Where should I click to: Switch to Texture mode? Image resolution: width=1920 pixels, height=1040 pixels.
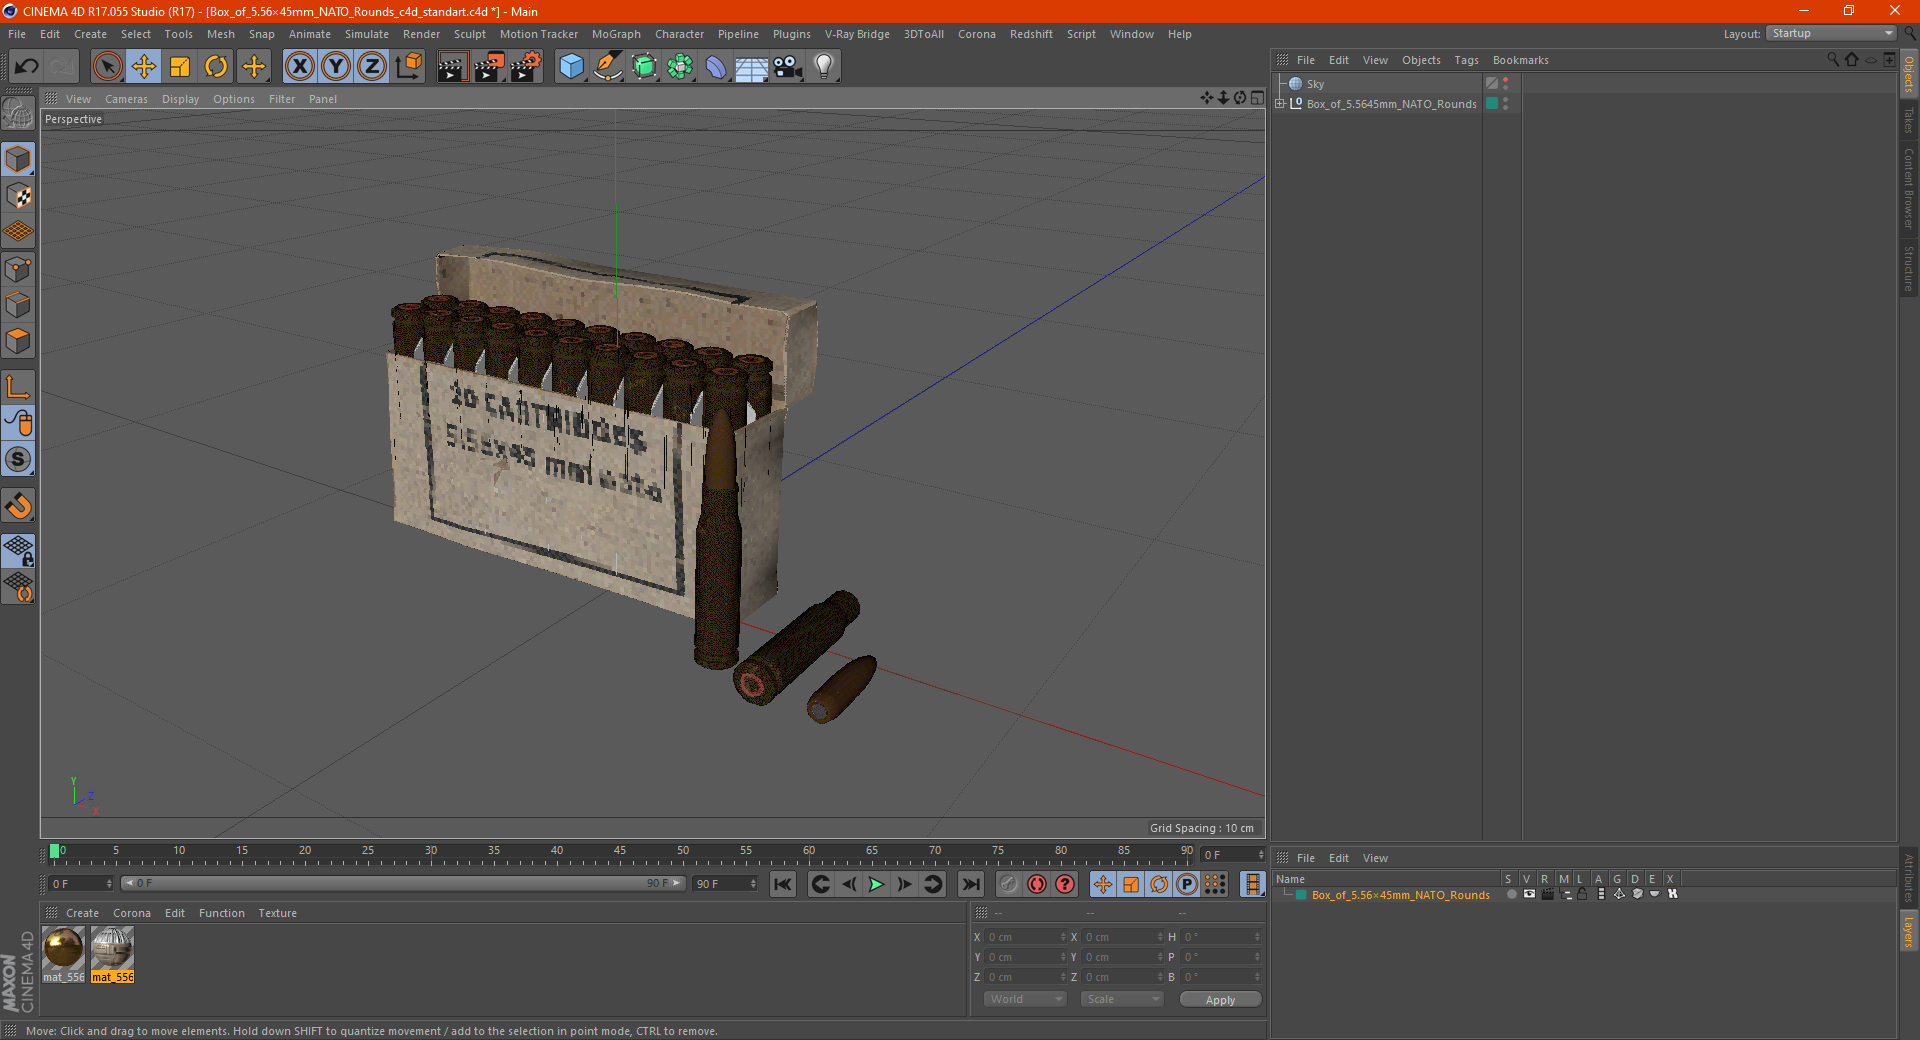point(18,196)
